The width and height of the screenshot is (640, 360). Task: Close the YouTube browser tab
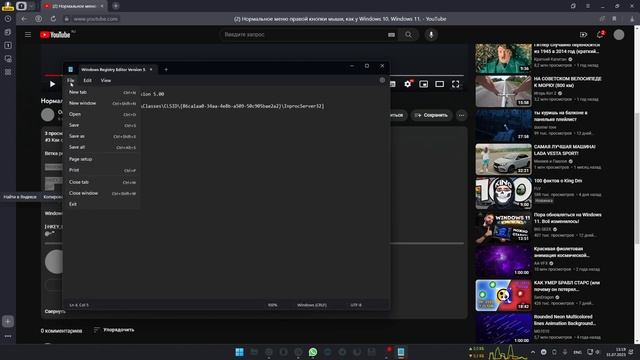[x=102, y=6]
